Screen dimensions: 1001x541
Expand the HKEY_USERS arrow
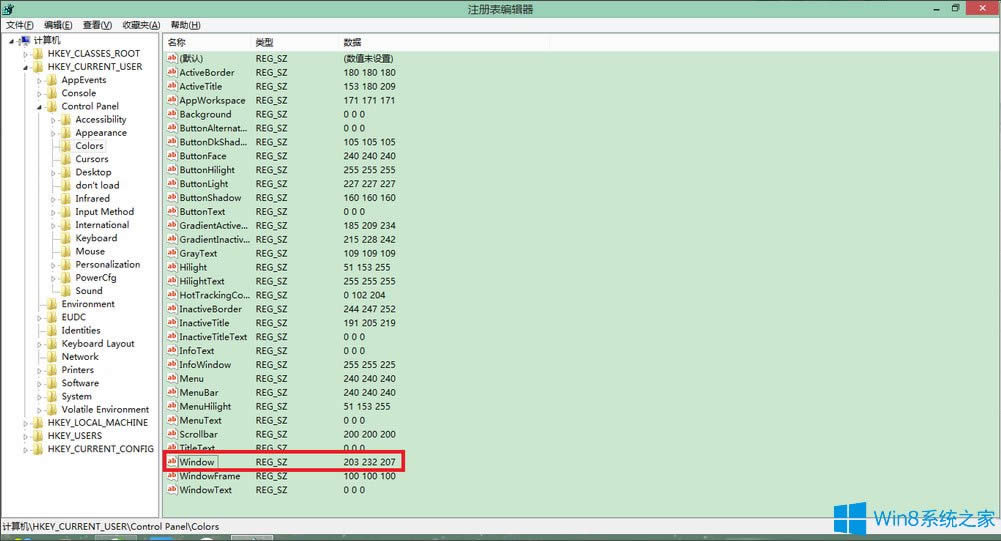[x=26, y=437]
